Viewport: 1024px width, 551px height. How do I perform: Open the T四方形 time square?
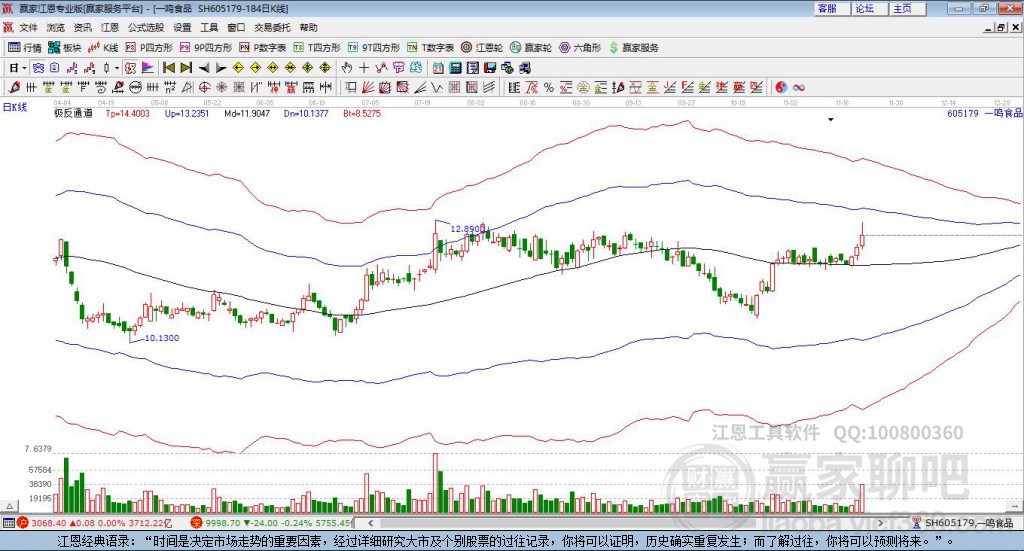coord(317,48)
